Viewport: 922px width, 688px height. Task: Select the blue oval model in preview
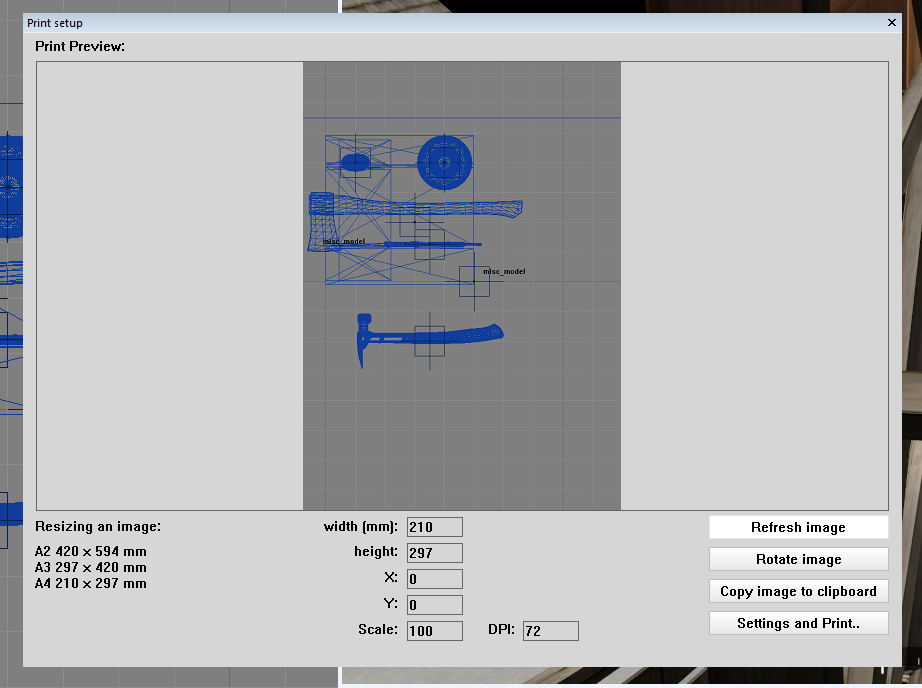click(355, 162)
